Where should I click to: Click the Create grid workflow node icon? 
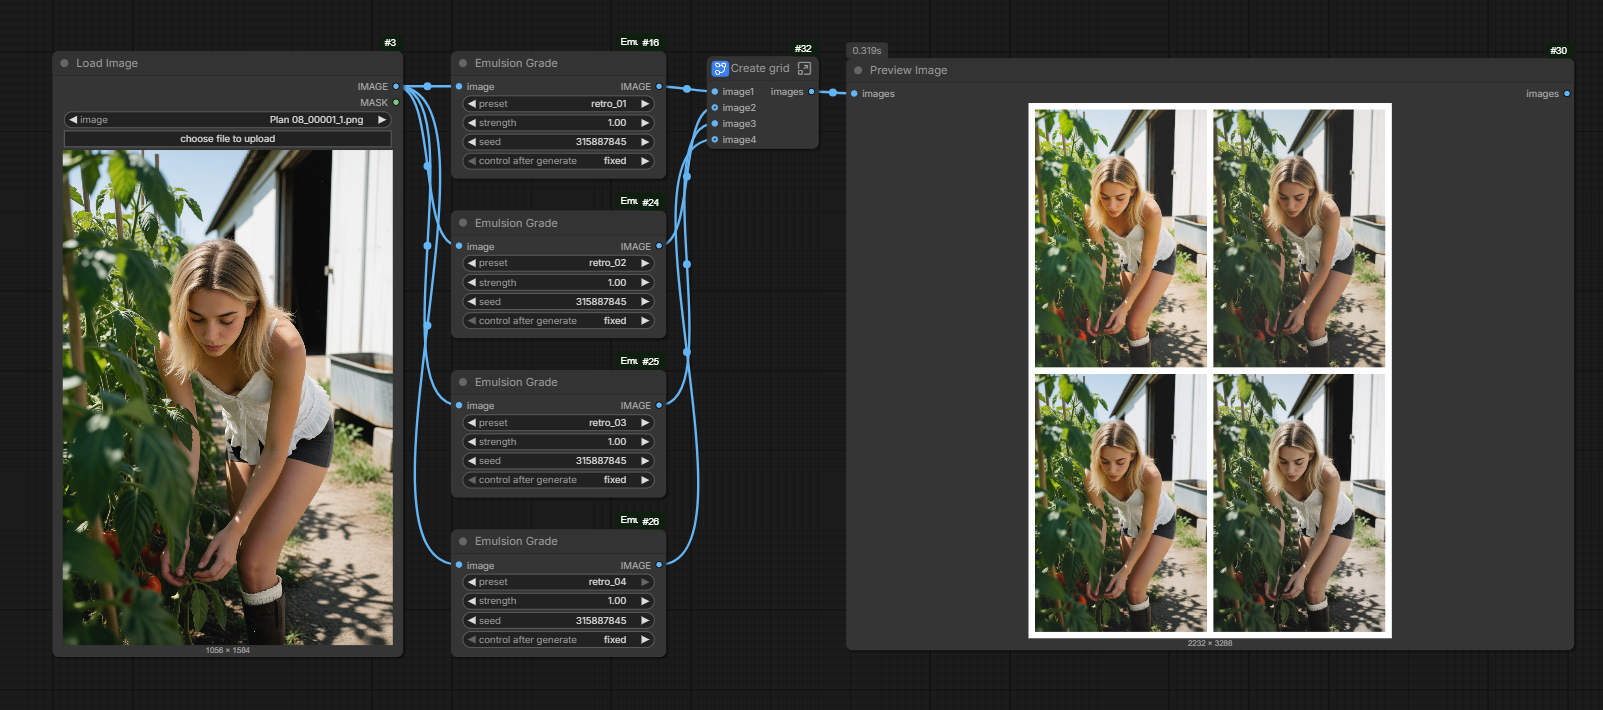tap(720, 69)
